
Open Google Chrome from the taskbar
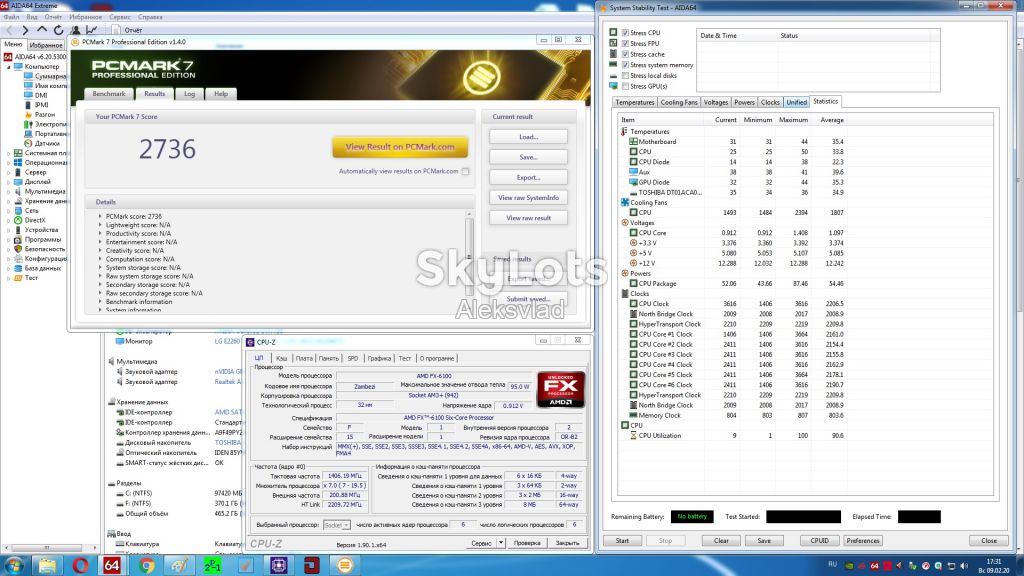coord(146,566)
